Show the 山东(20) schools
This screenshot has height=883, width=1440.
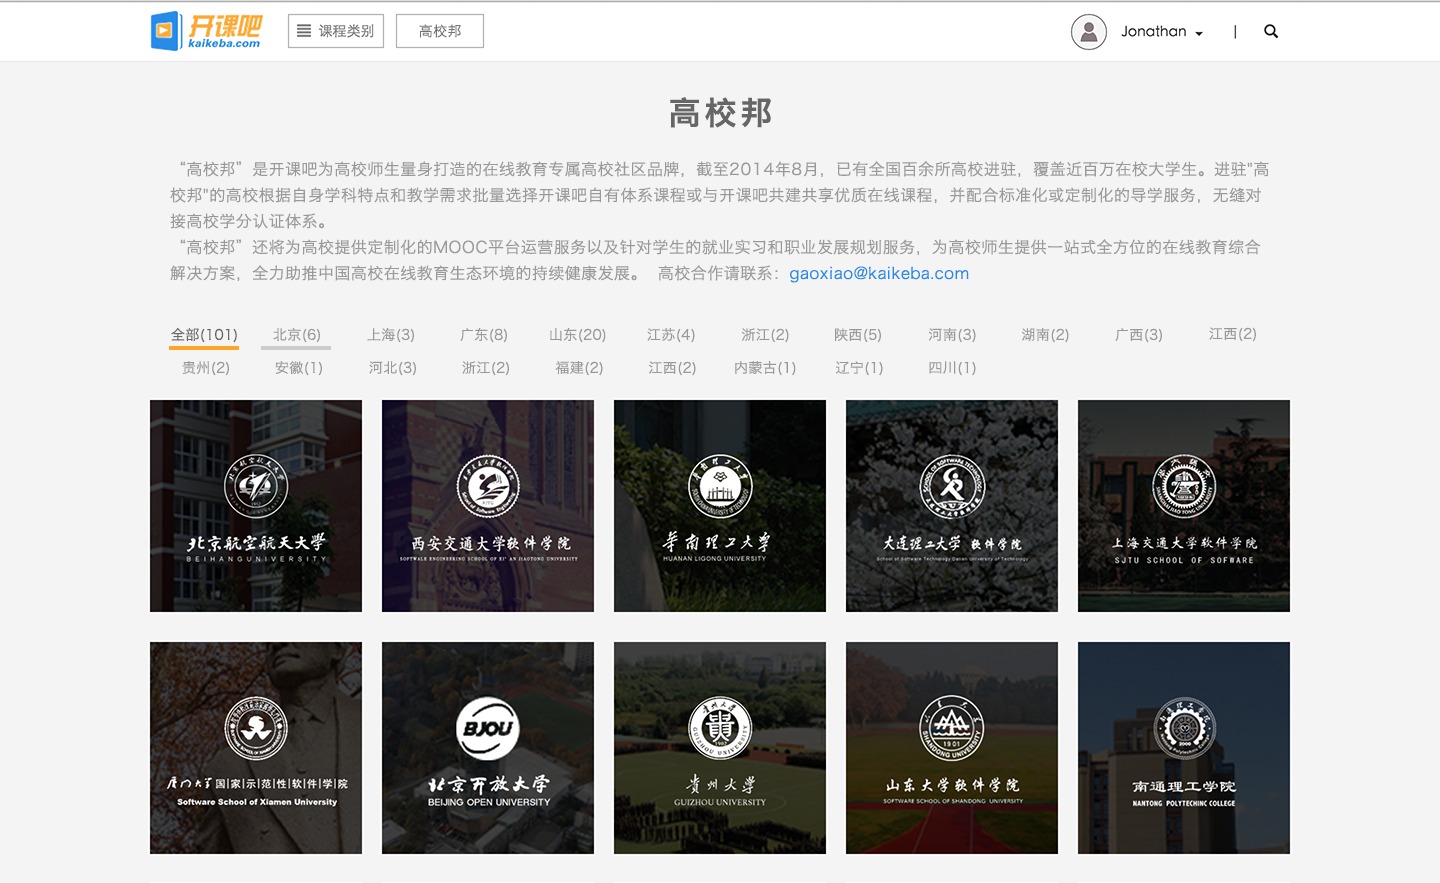pyautogui.click(x=578, y=335)
